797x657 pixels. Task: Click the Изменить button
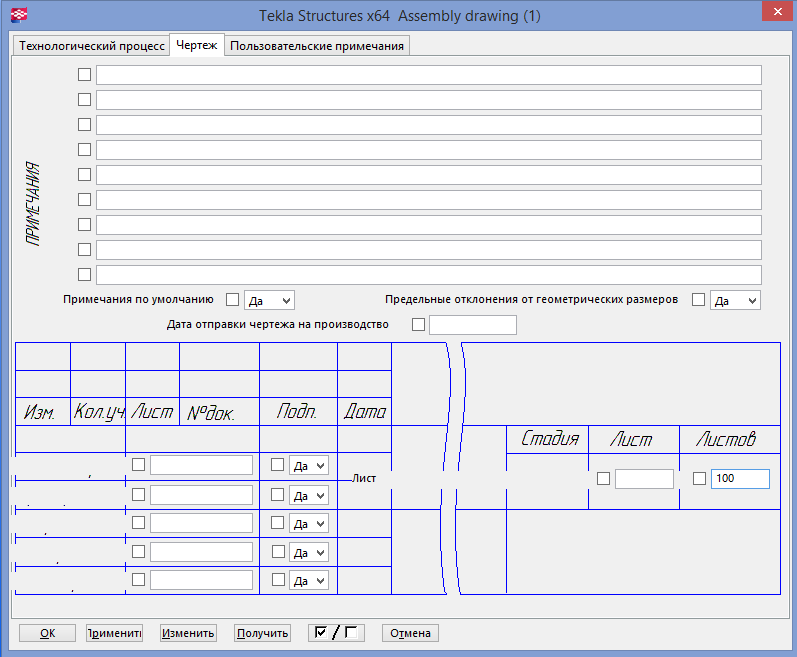pos(188,632)
